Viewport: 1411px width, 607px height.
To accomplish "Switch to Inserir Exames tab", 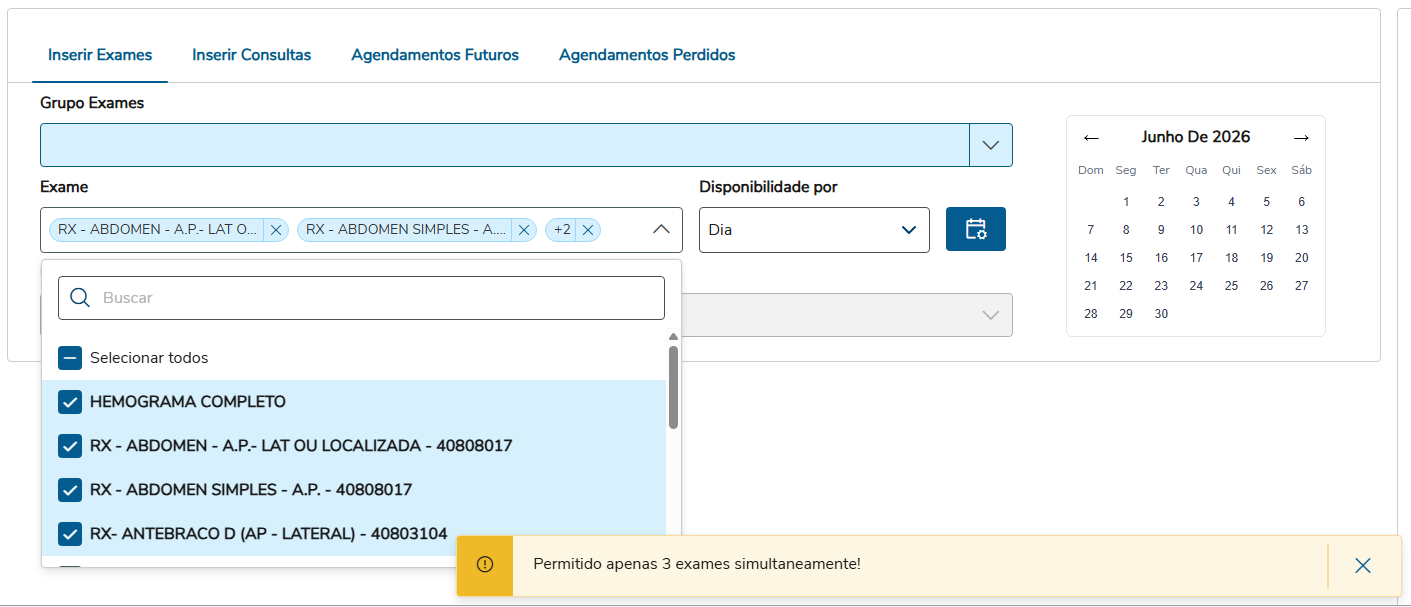I will pyautogui.click(x=100, y=55).
